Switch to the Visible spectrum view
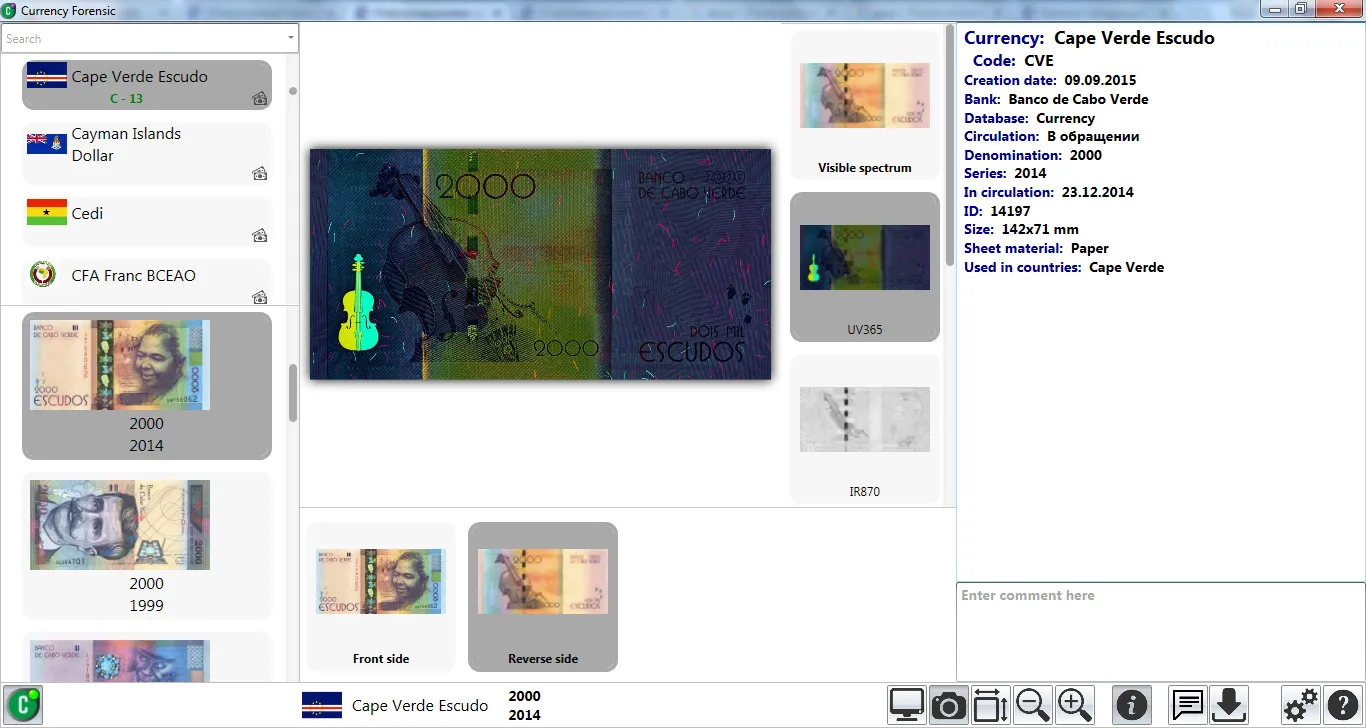1366x728 pixels. 864,105
